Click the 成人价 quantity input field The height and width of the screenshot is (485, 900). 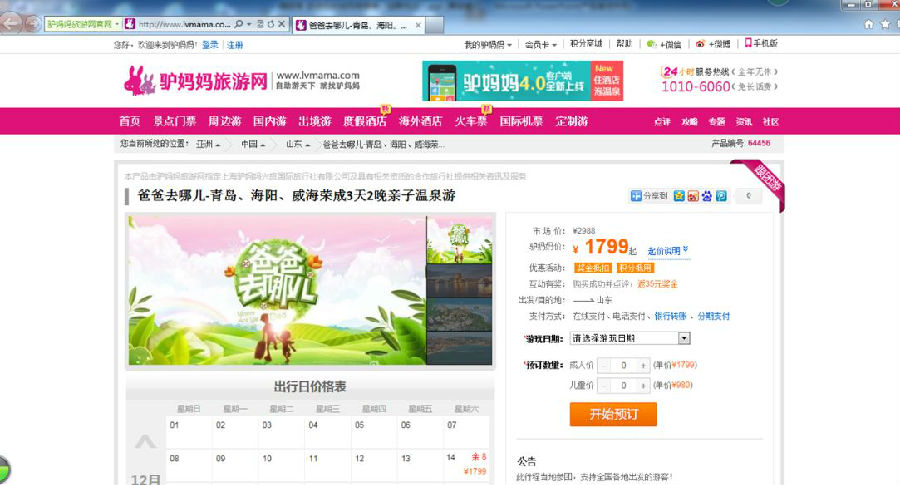(624, 365)
